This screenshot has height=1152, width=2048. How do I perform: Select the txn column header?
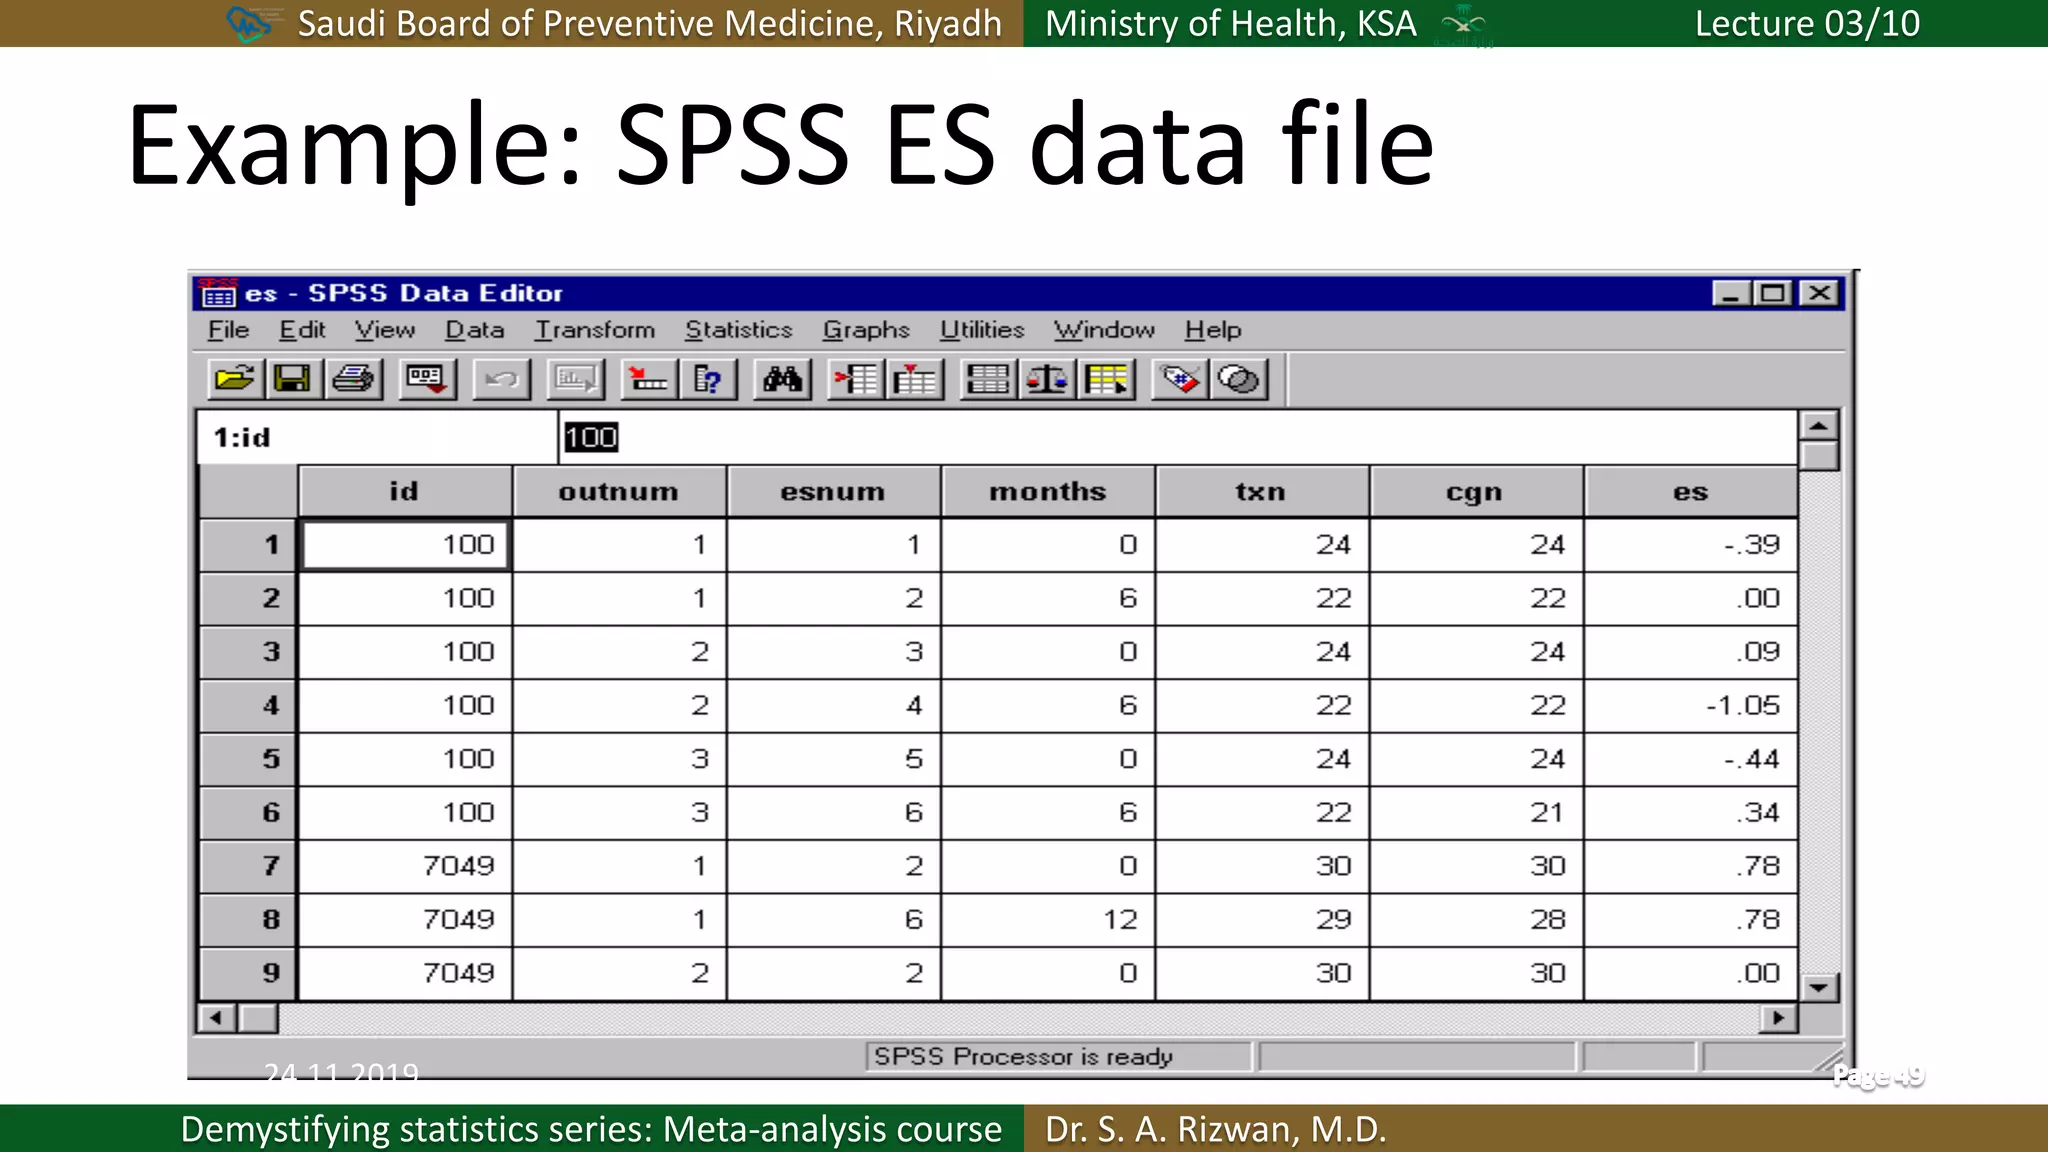point(1262,491)
